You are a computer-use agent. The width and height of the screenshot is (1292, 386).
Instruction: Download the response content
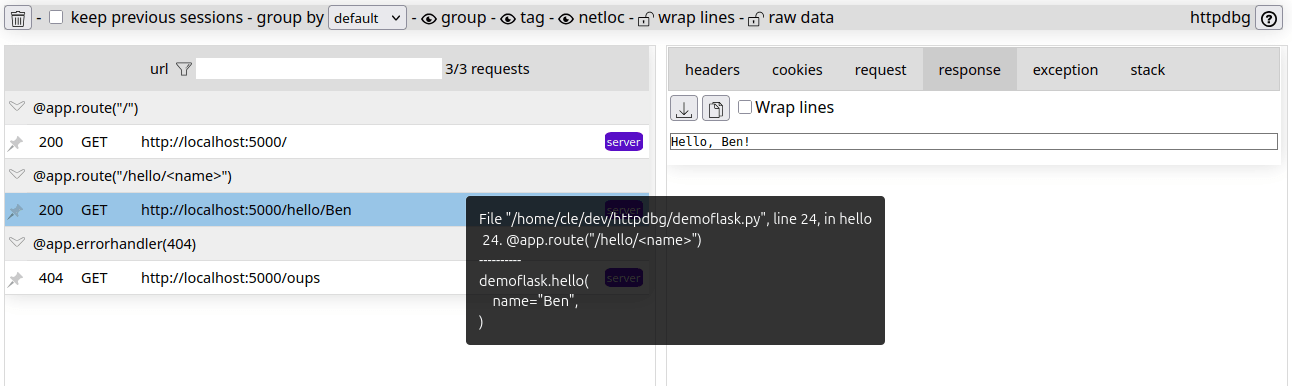point(684,108)
